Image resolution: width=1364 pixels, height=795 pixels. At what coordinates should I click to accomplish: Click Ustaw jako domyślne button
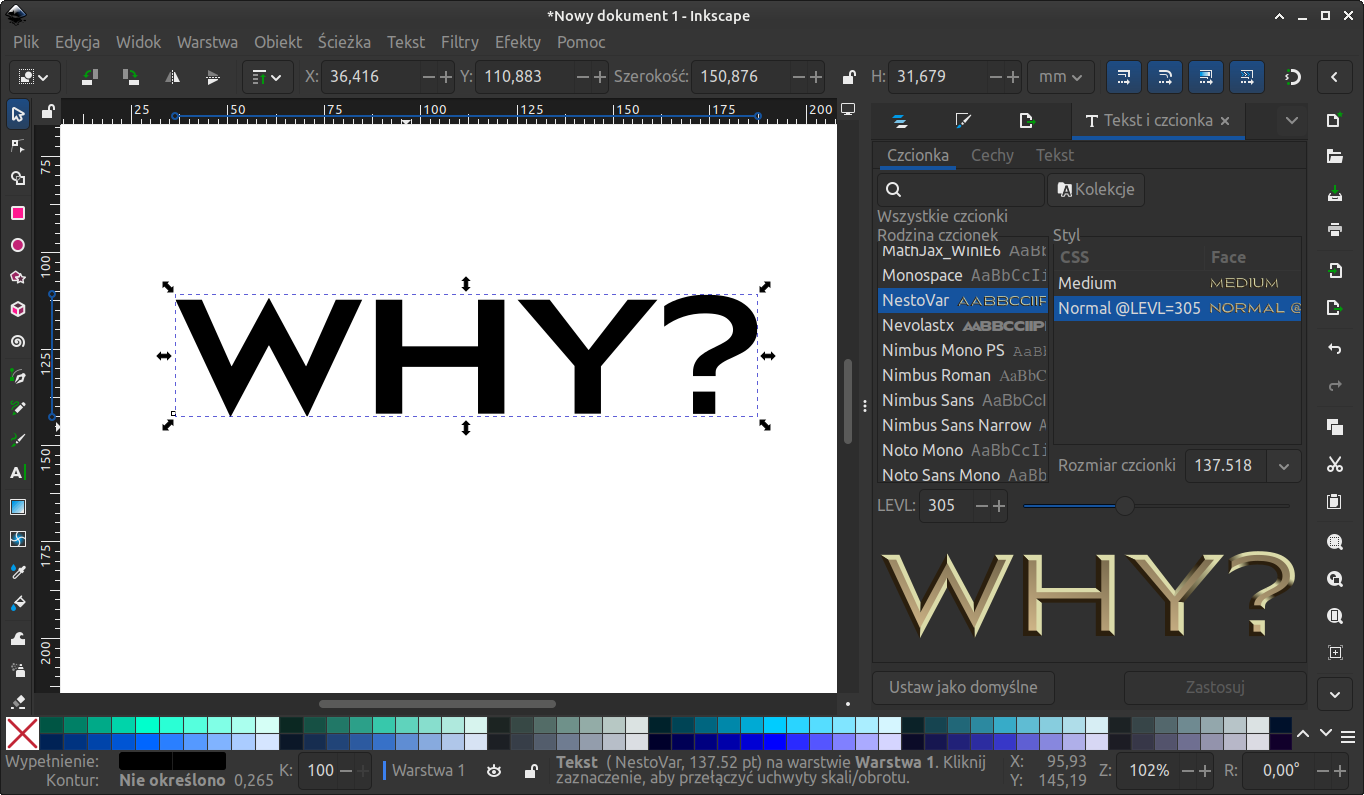(x=964, y=687)
